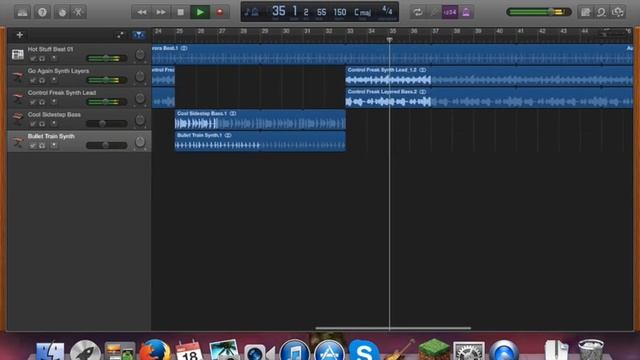
Task: Open Skype from the Dock
Action: pos(364,350)
